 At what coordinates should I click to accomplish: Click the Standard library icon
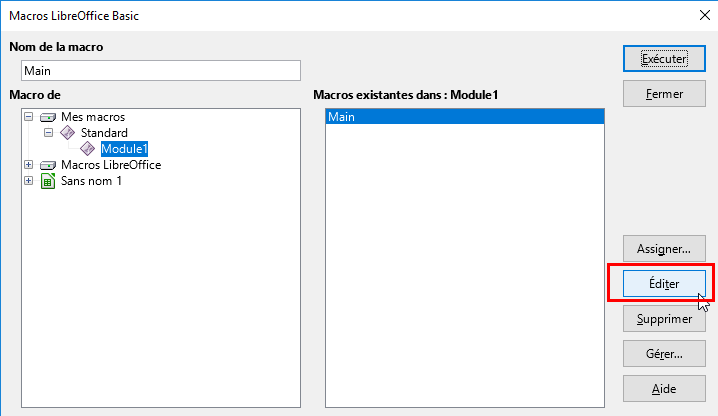(68, 133)
